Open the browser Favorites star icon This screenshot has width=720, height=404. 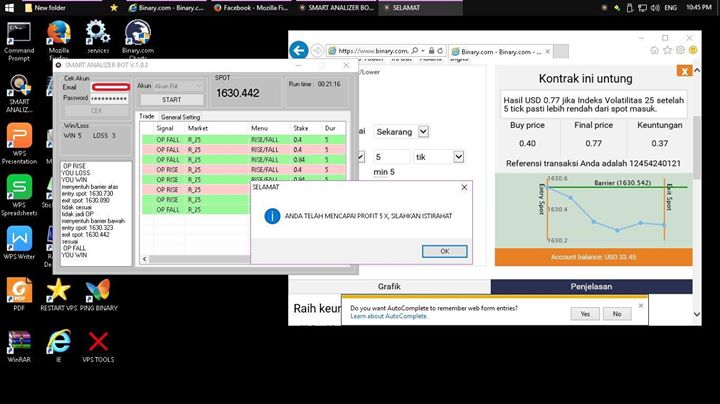pyautogui.click(x=667, y=50)
